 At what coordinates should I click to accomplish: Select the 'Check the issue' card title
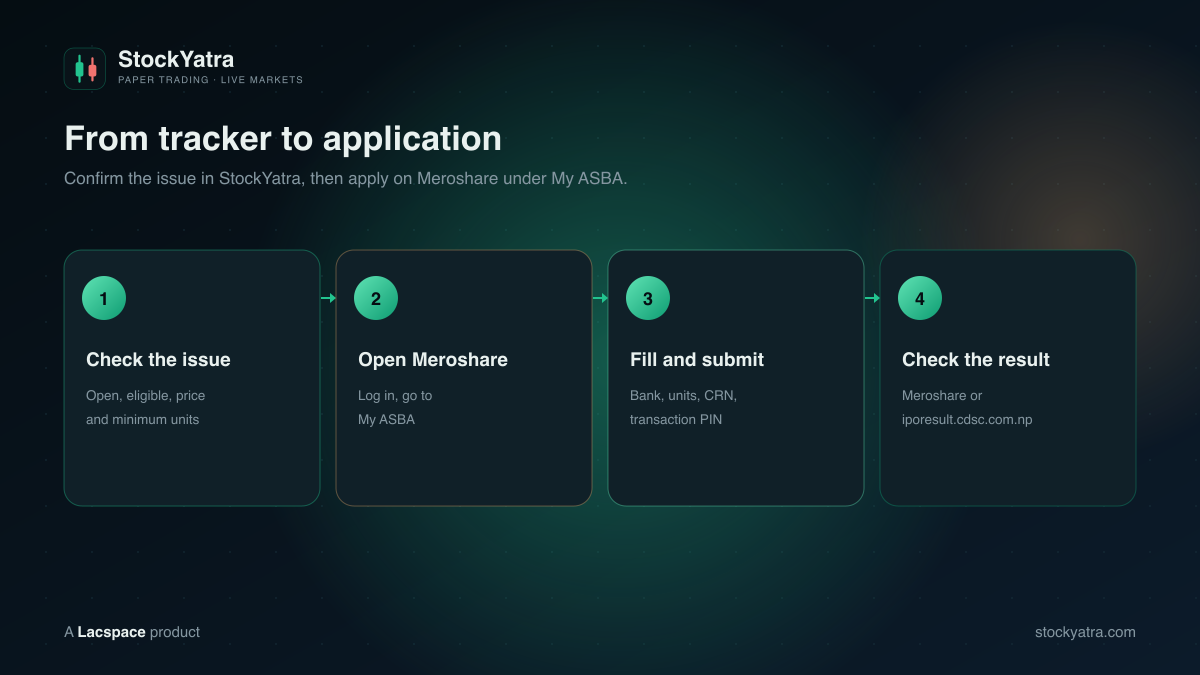(158, 360)
